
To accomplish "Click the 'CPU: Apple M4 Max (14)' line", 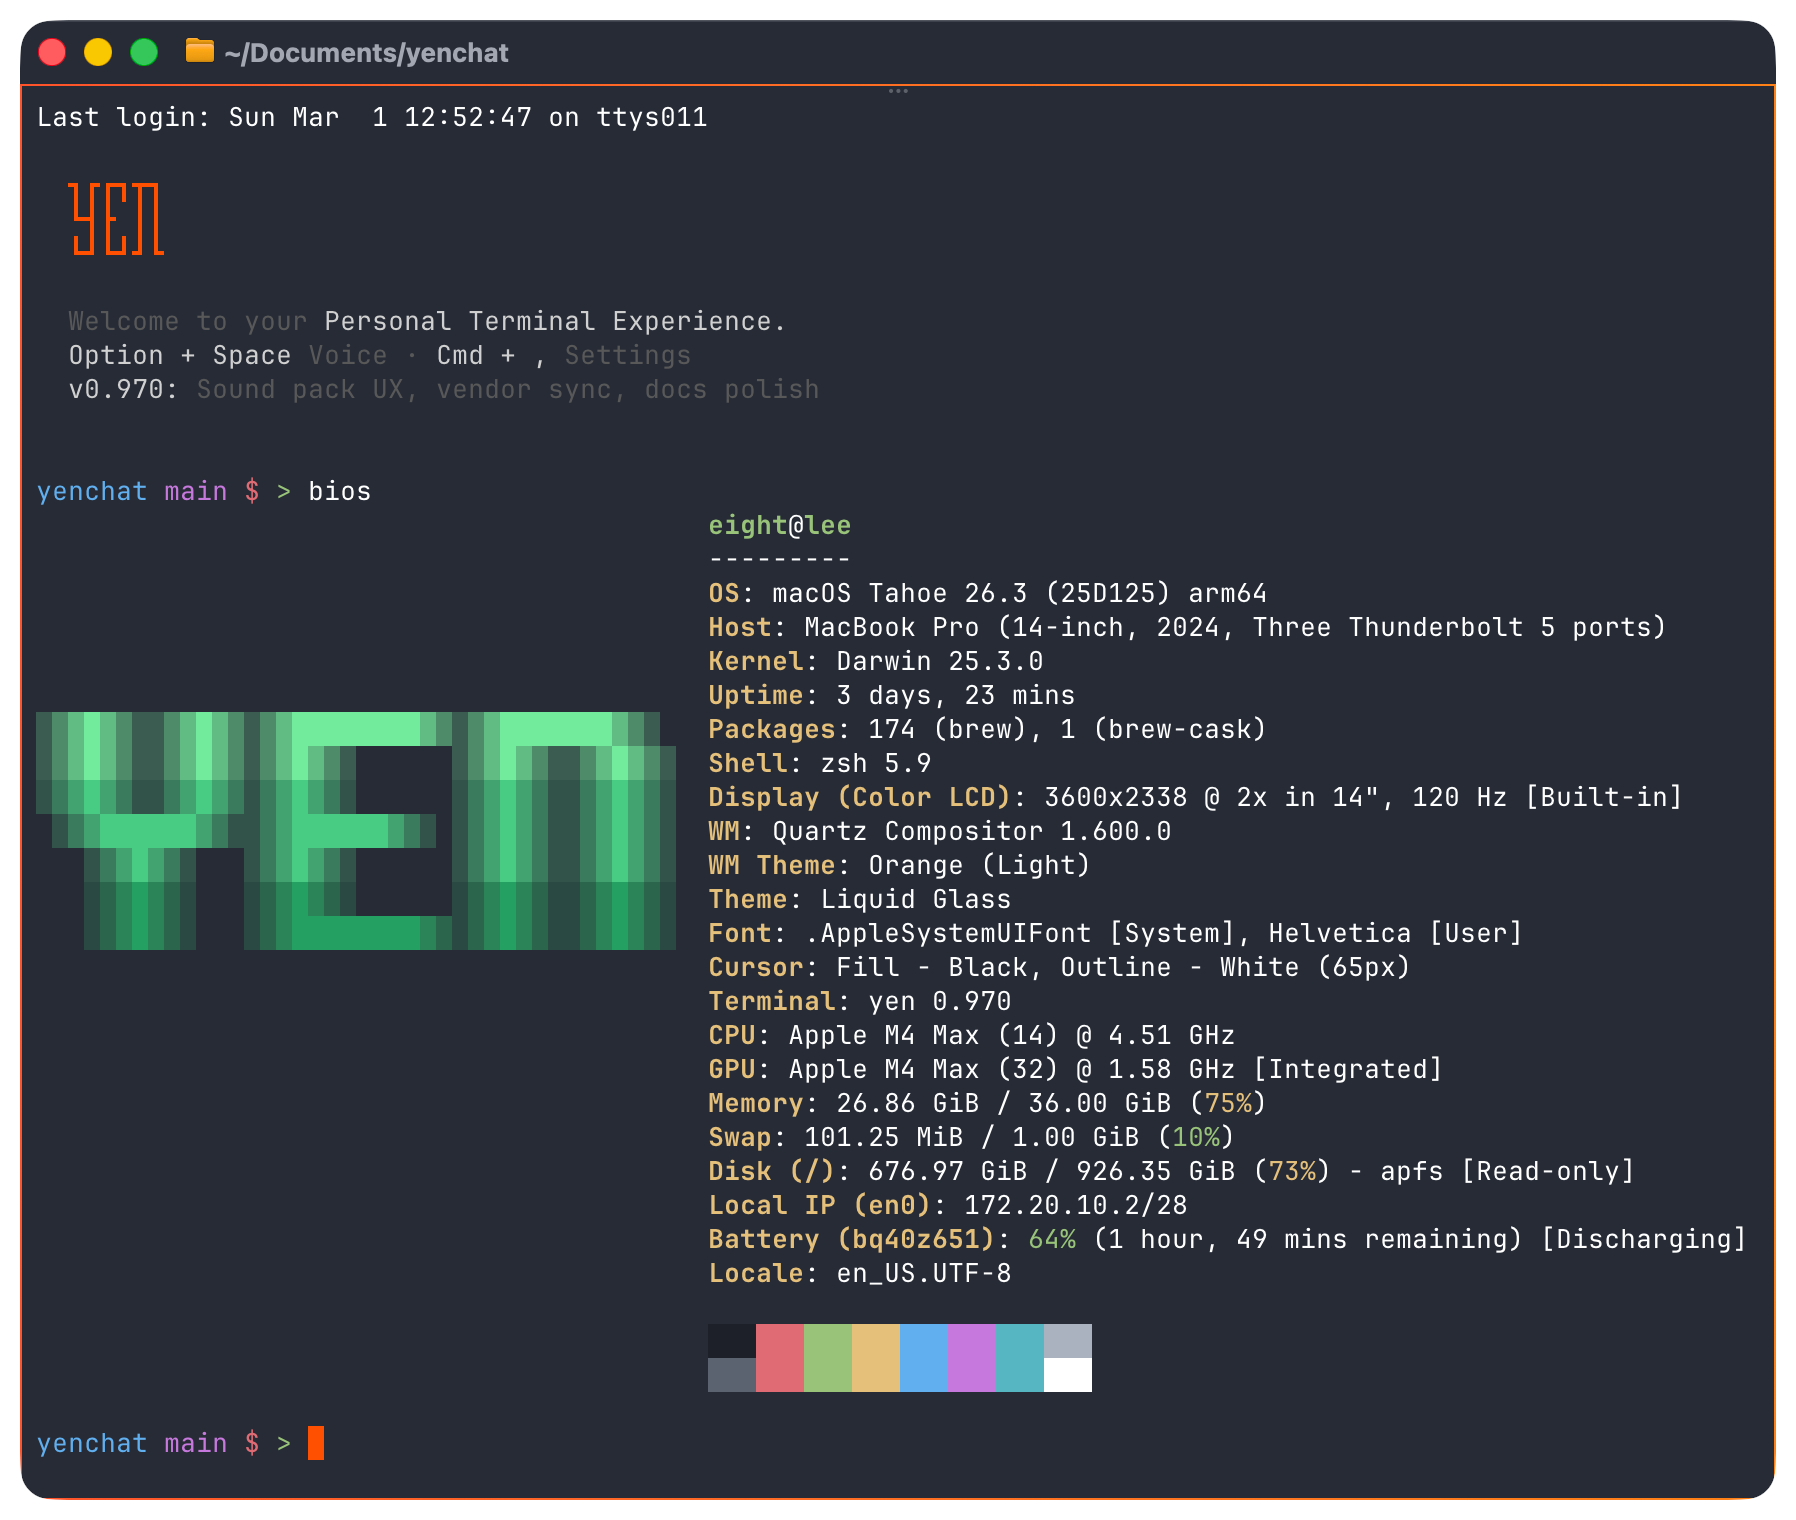I will [x=972, y=1035].
